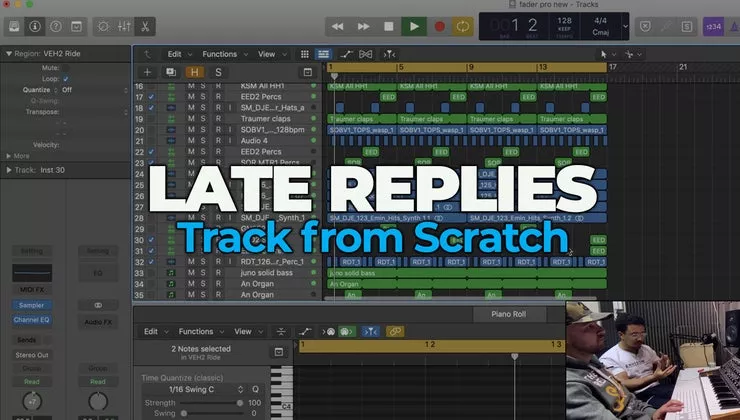
Task: Click the Fast Forward transport button
Action: coord(363,26)
